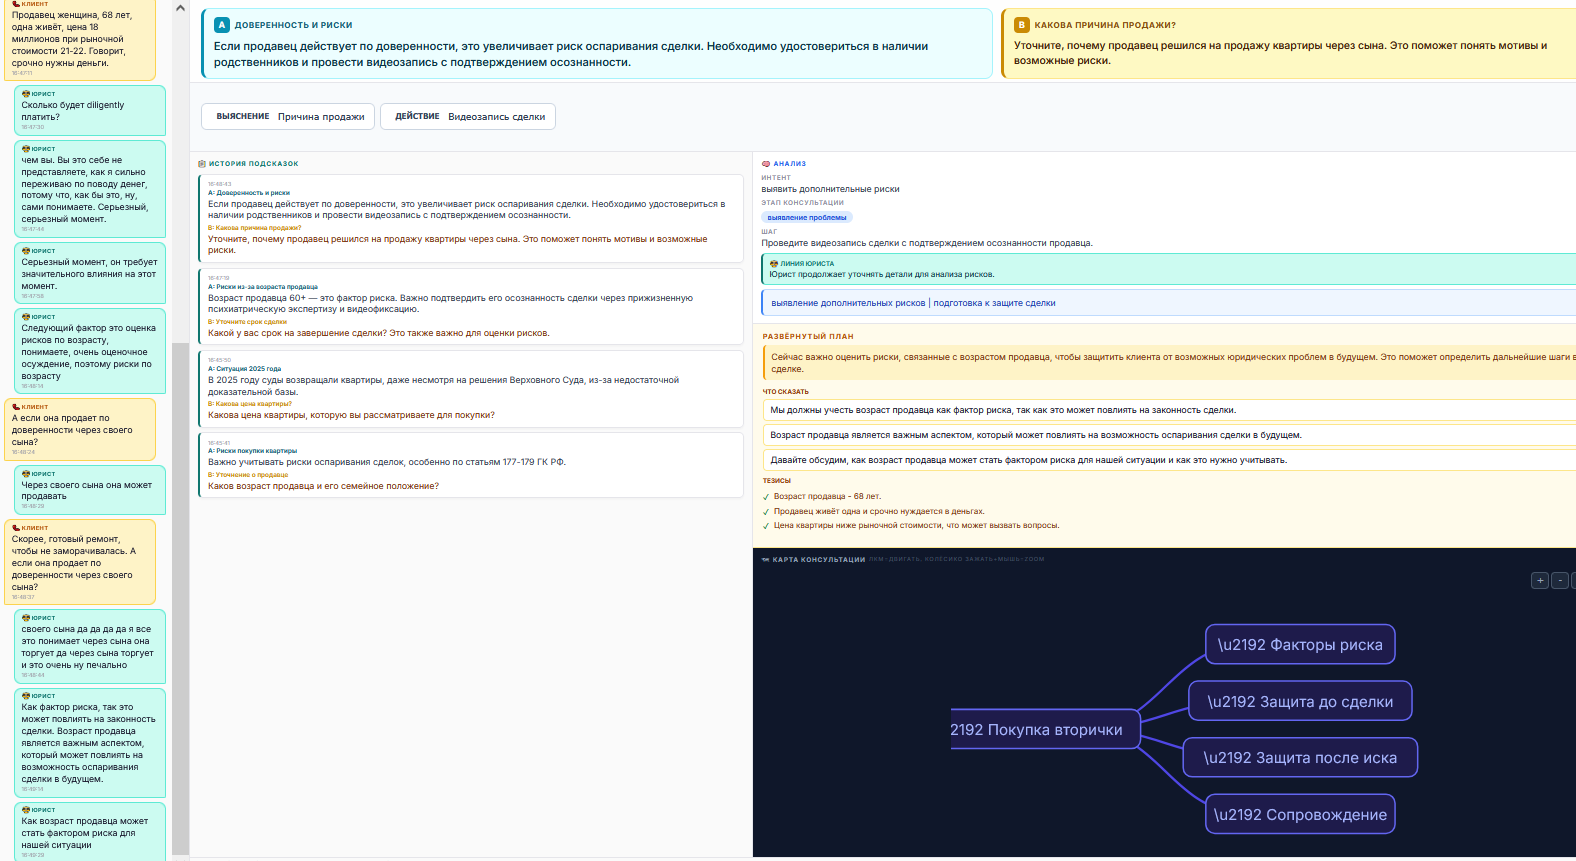Expand the 'Защита после иска' map node
The image size is (1576, 861).
click(x=1299, y=758)
